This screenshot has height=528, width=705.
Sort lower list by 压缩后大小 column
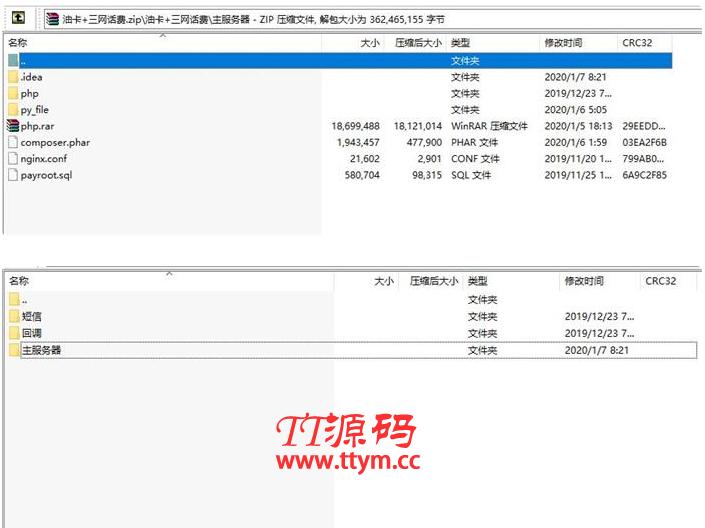(x=434, y=281)
